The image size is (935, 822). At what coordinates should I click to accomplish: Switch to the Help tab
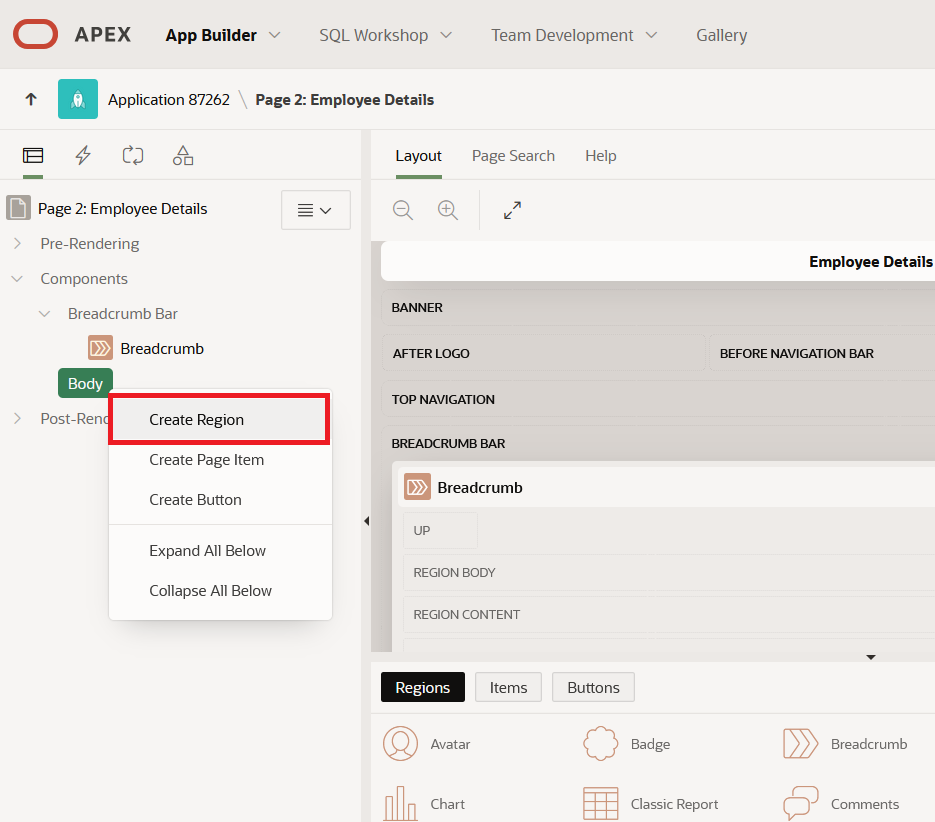[x=600, y=156]
